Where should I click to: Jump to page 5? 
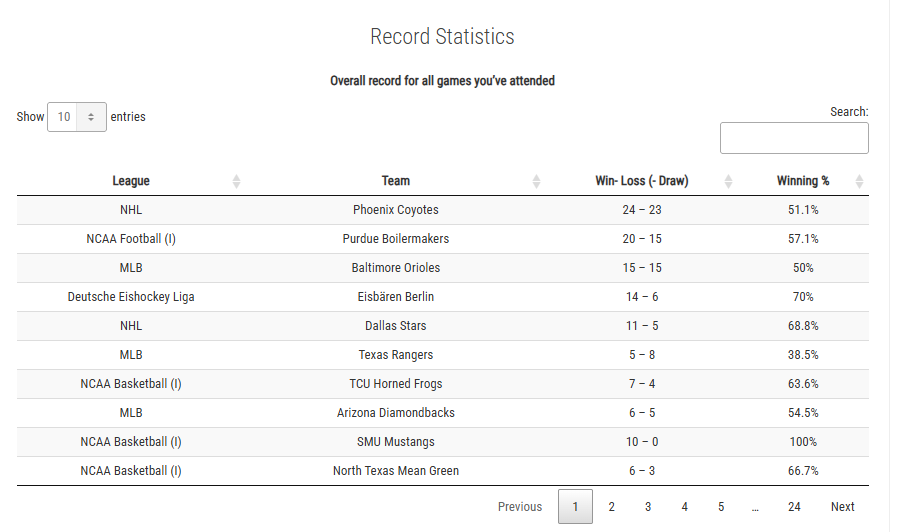click(x=721, y=507)
